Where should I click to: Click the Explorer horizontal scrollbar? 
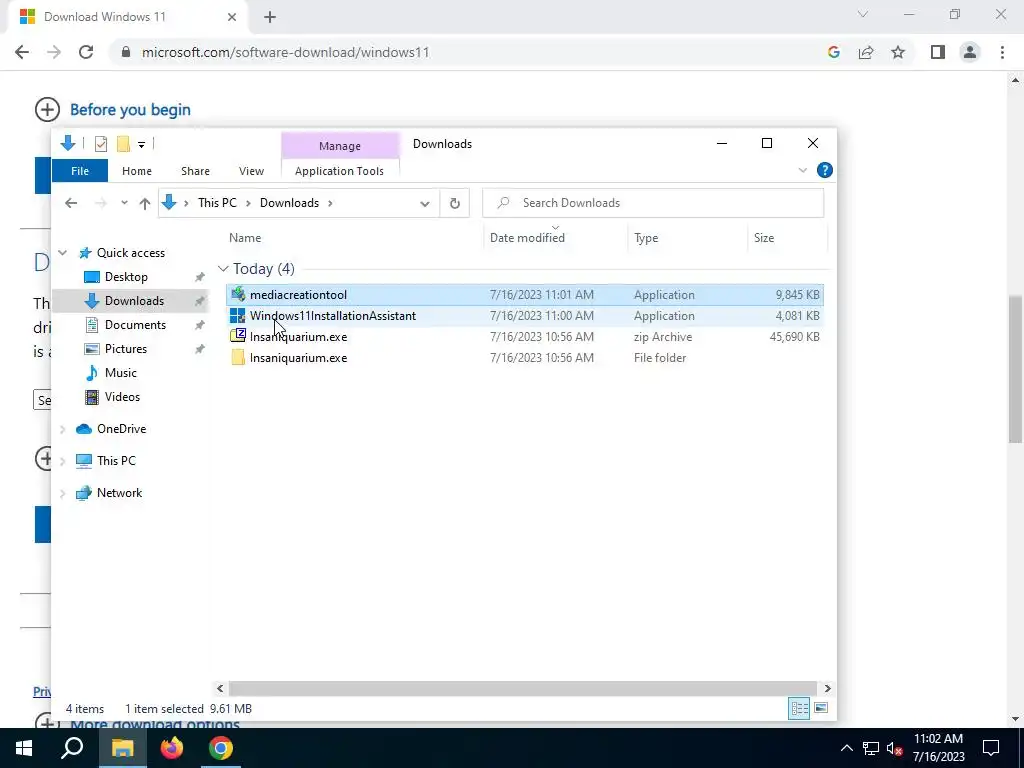coord(522,688)
